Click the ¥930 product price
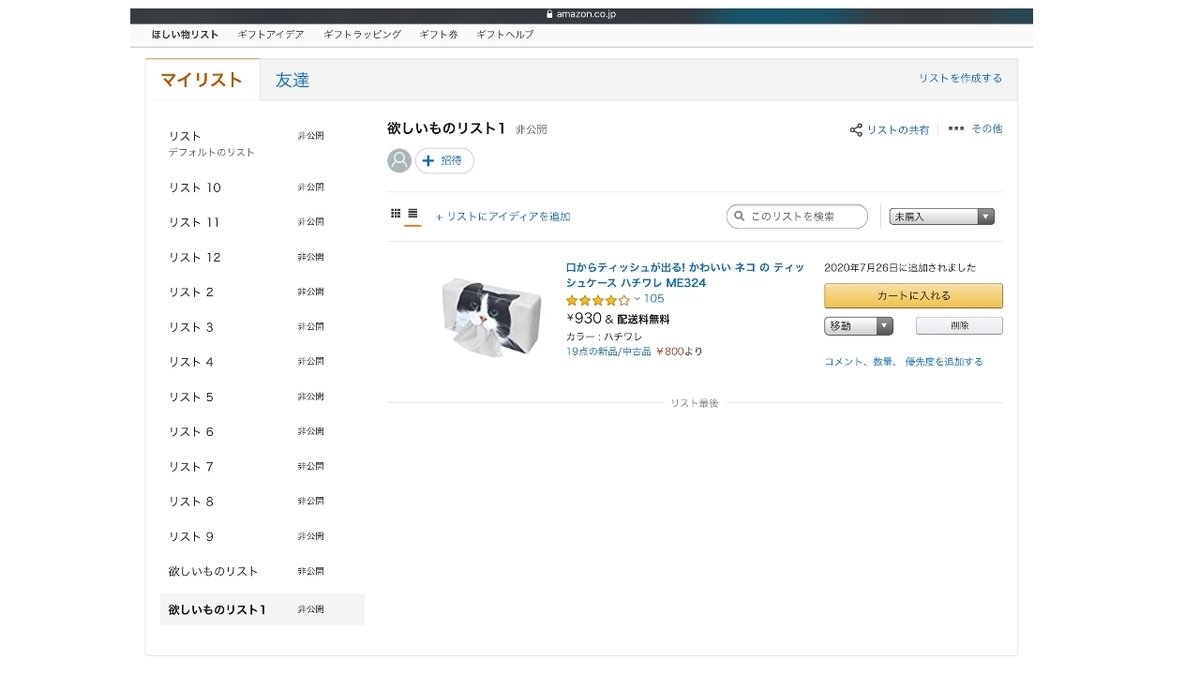1200x675 pixels. click(584, 319)
